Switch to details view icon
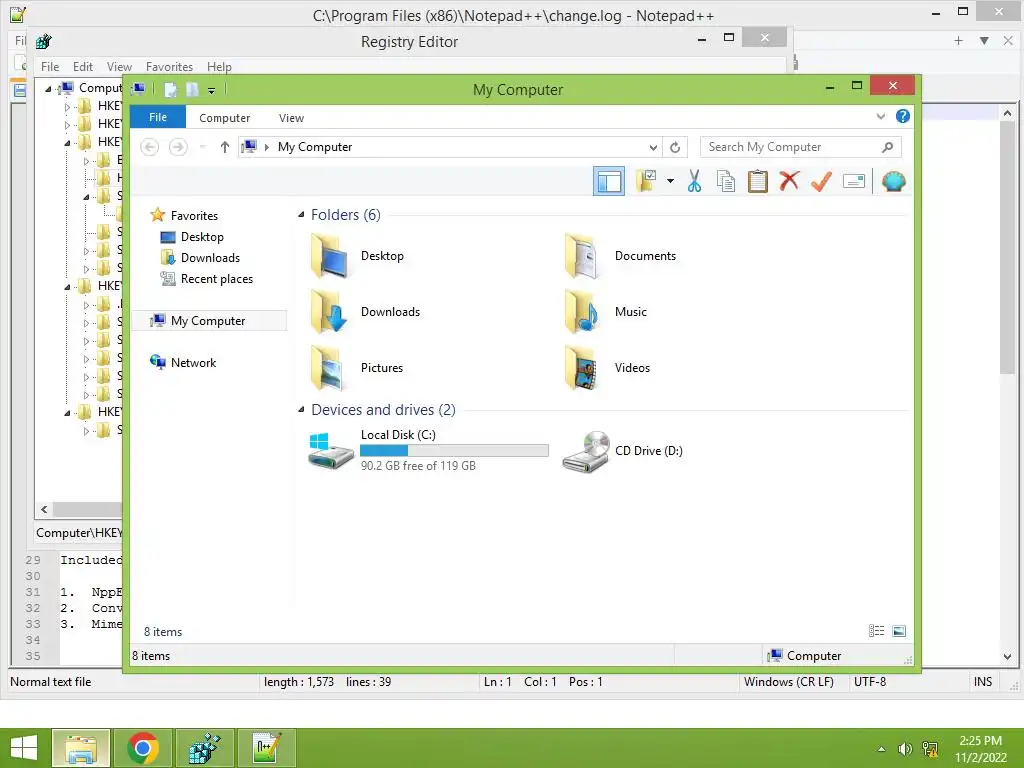1024x768 pixels. pos(876,630)
